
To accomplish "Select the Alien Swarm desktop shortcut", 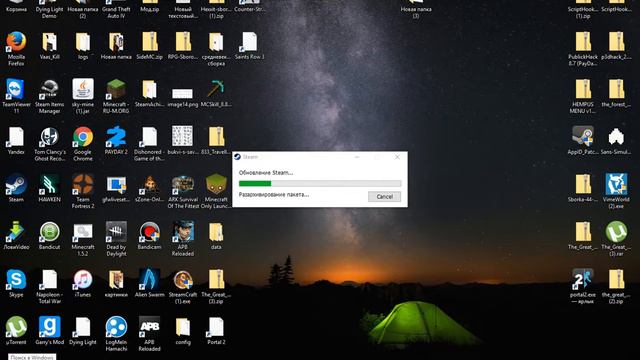I will (x=149, y=279).
